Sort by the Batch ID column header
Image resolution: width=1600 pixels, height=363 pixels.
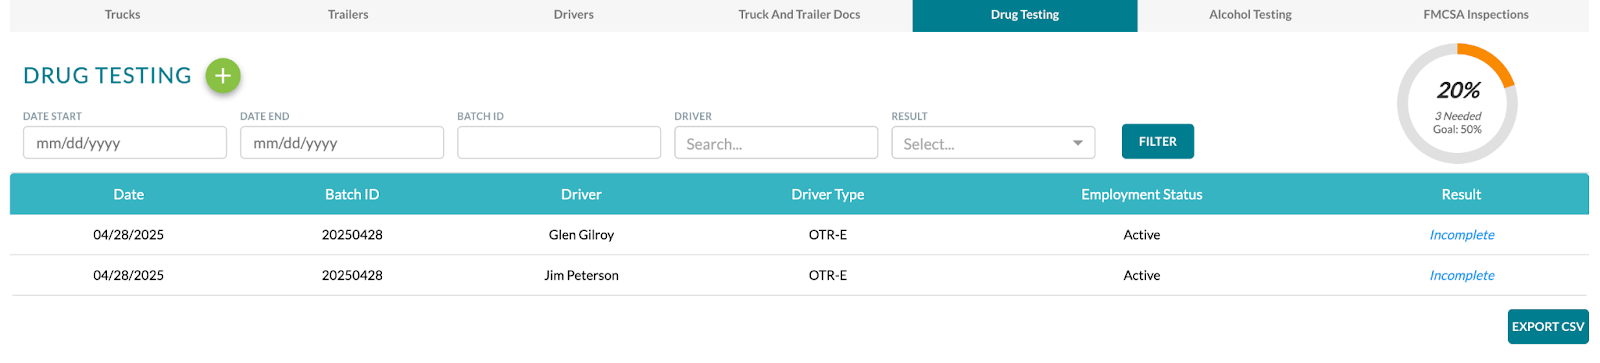click(x=352, y=195)
